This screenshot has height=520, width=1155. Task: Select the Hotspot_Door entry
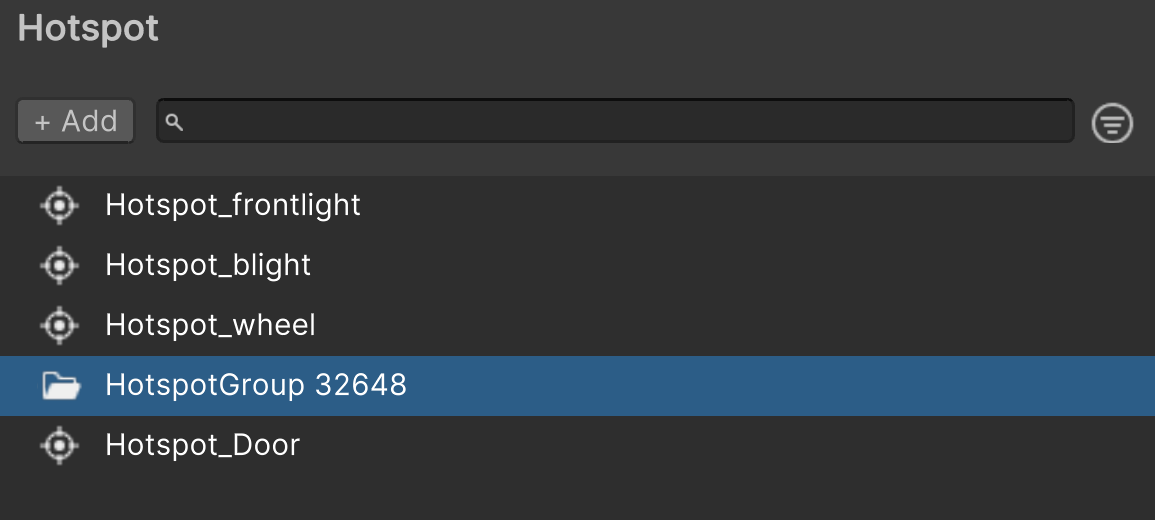pyautogui.click(x=203, y=446)
